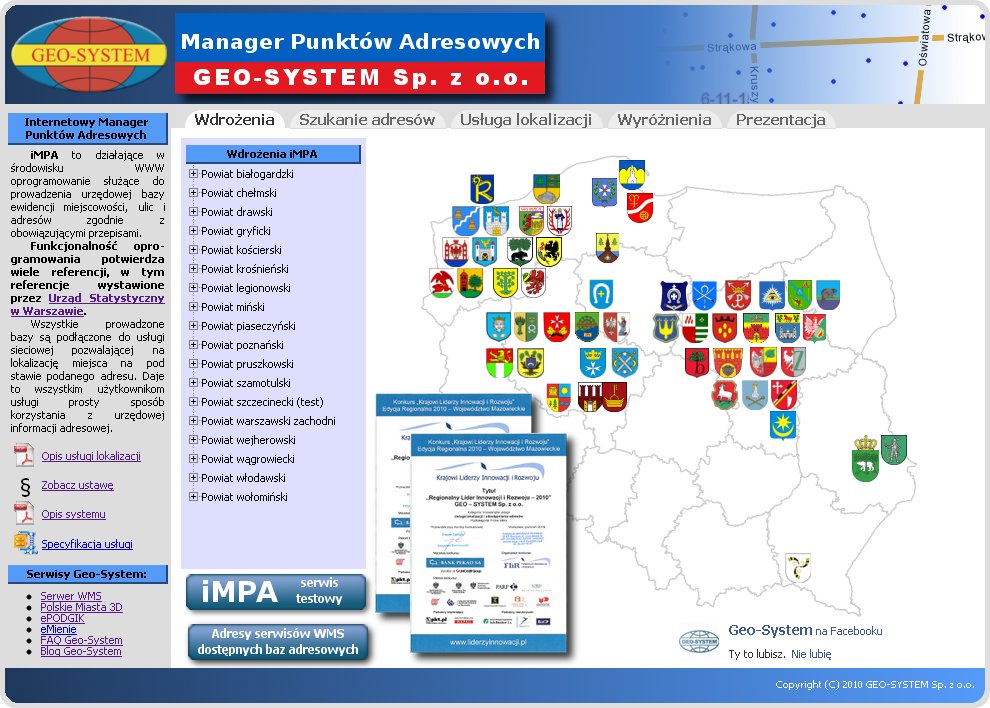Image resolution: width=990 pixels, height=708 pixels.
Task: Click the green crest with armored knight
Action: (894, 450)
